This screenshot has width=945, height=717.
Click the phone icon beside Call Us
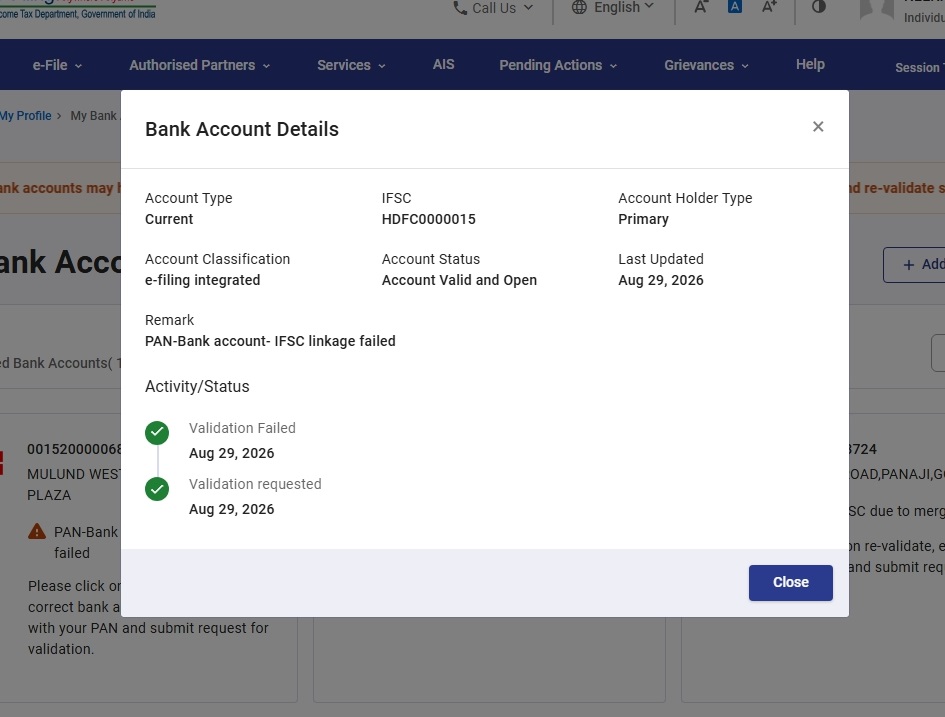460,8
